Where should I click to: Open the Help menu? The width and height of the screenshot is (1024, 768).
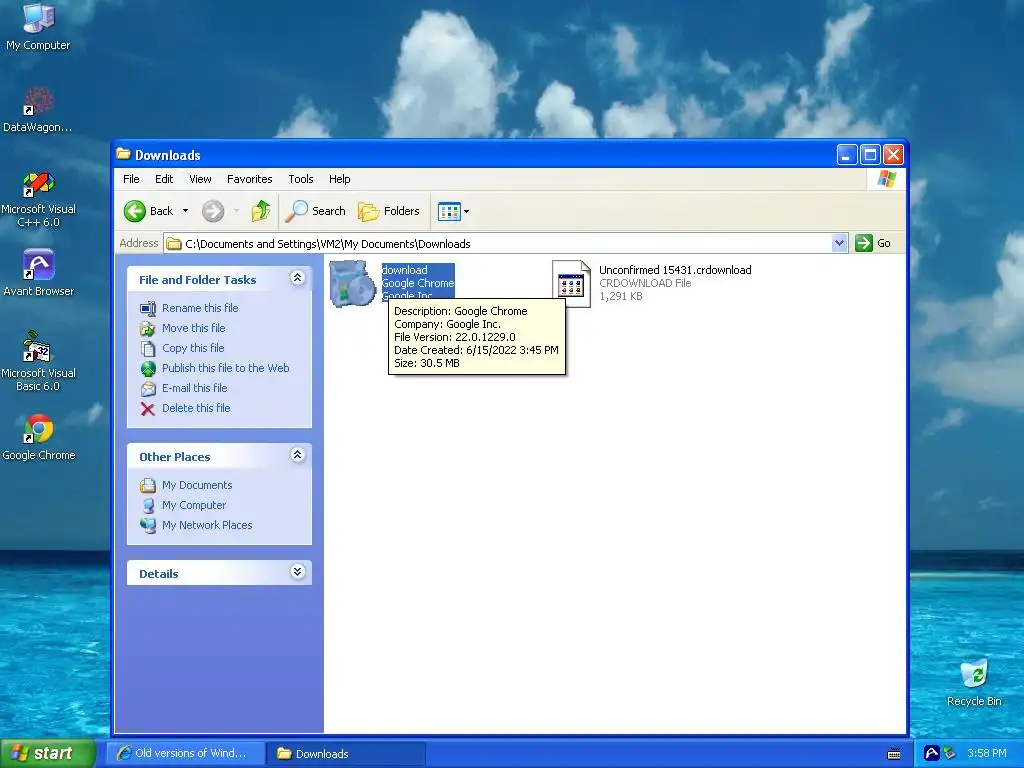[x=339, y=179]
